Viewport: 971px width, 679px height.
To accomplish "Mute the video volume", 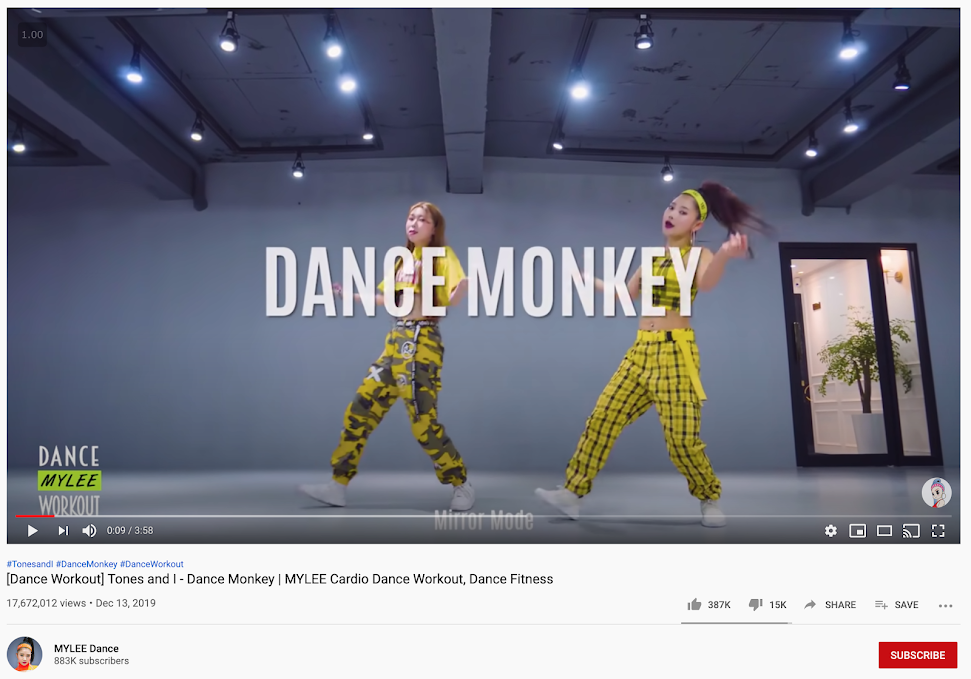I will [89, 530].
